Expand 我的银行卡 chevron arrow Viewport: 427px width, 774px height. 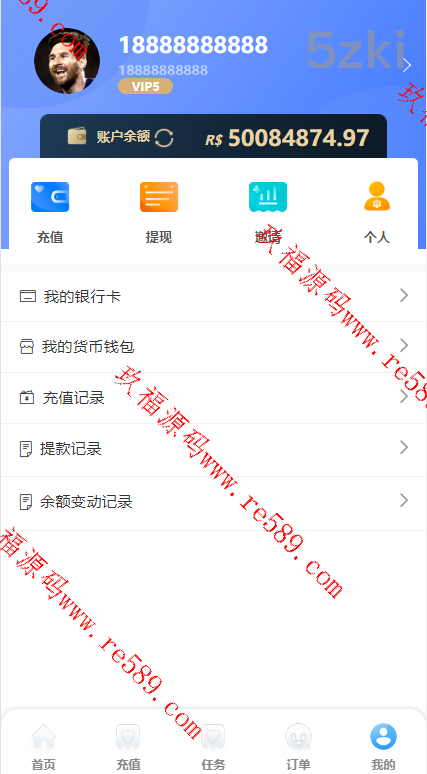[x=404, y=296]
